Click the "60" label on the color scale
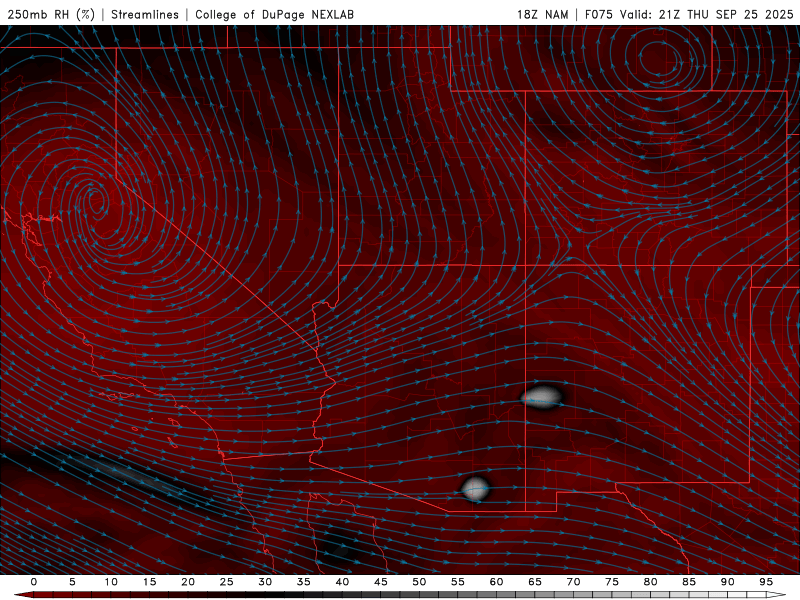Viewport: 800px width, 600px height. coord(496,582)
